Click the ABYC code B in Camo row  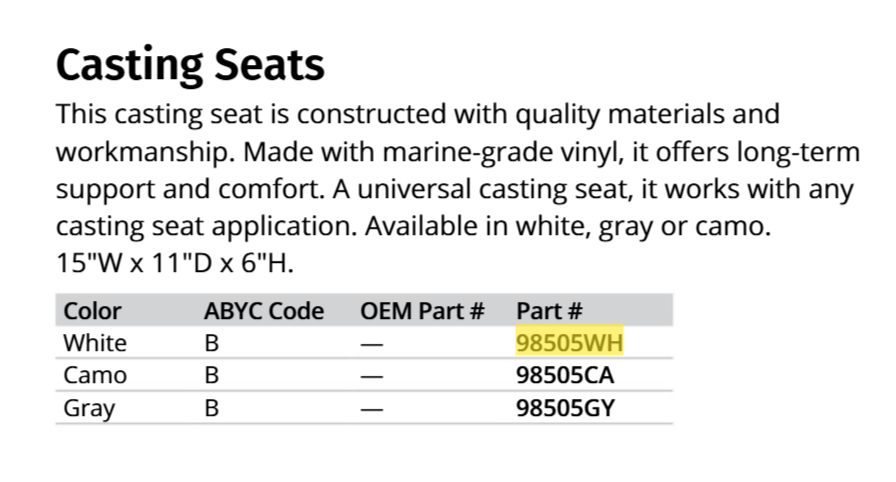point(212,376)
